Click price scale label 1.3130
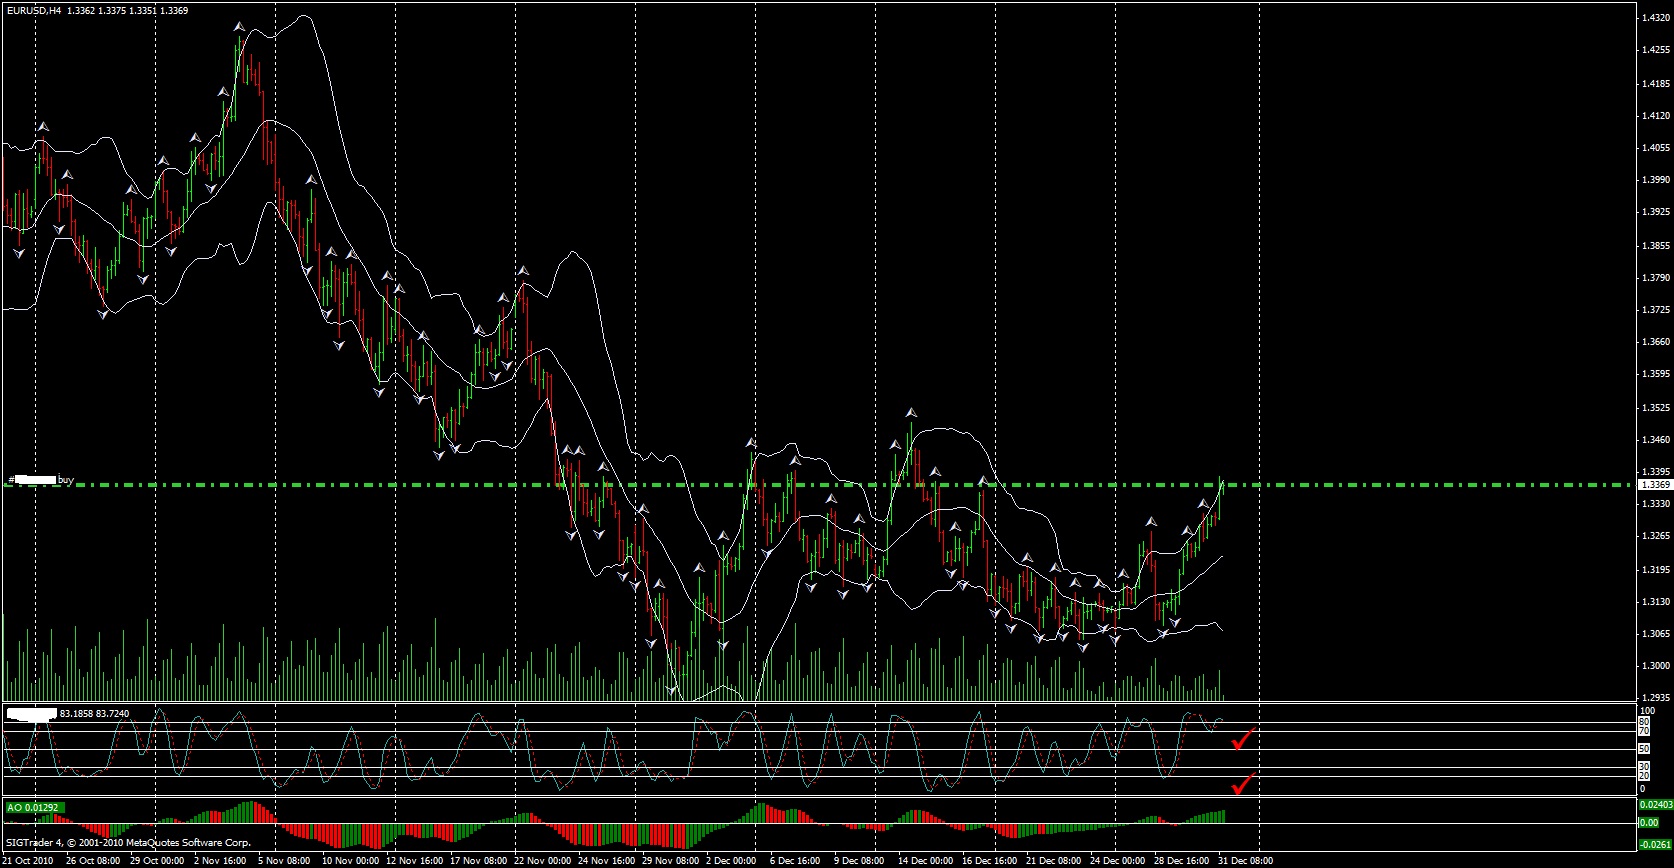The image size is (1674, 868). pos(1654,602)
